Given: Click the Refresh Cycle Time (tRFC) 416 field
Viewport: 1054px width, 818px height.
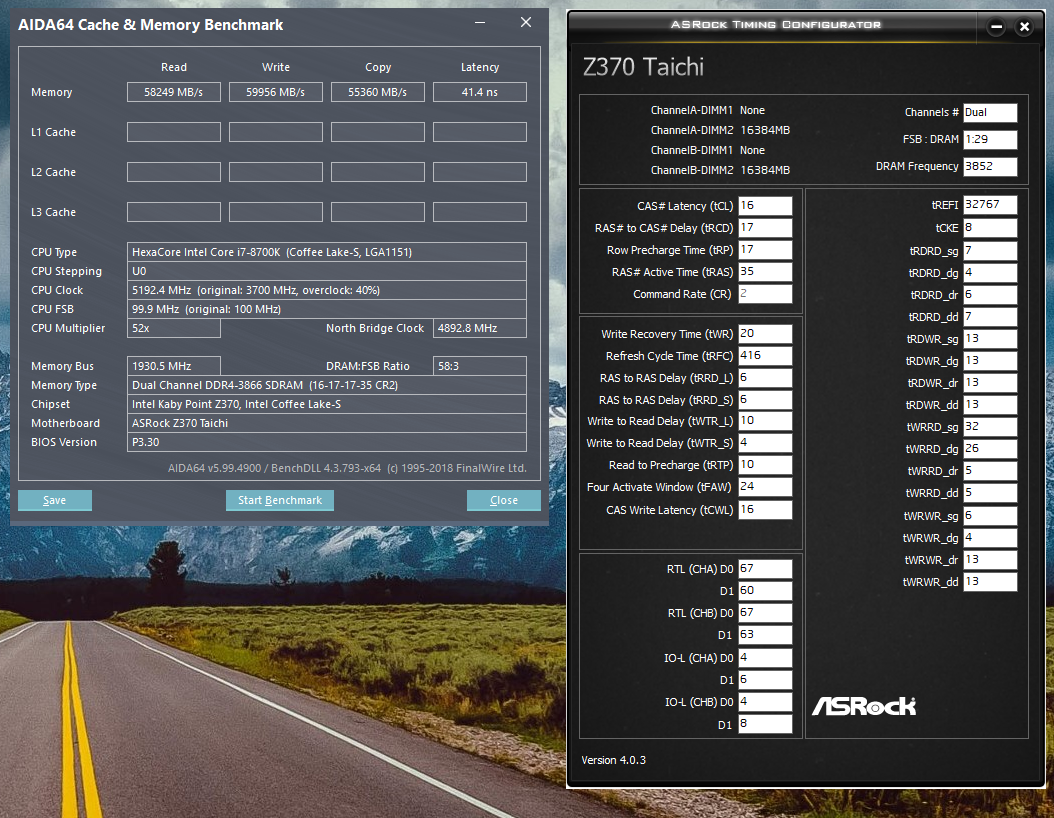Looking at the screenshot, I should [765, 356].
